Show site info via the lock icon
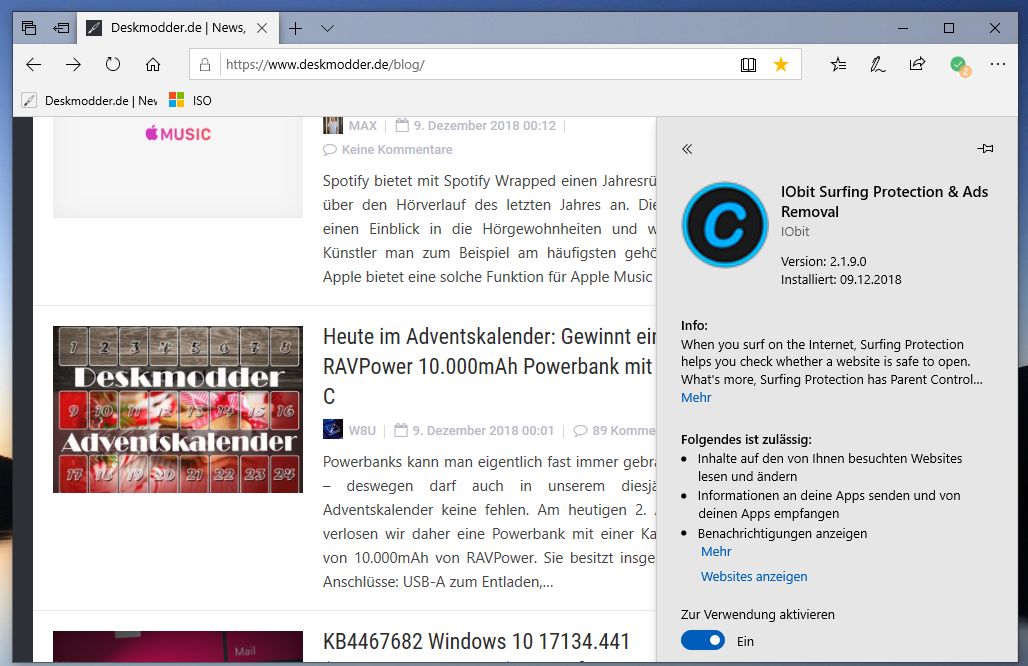 tap(205, 64)
